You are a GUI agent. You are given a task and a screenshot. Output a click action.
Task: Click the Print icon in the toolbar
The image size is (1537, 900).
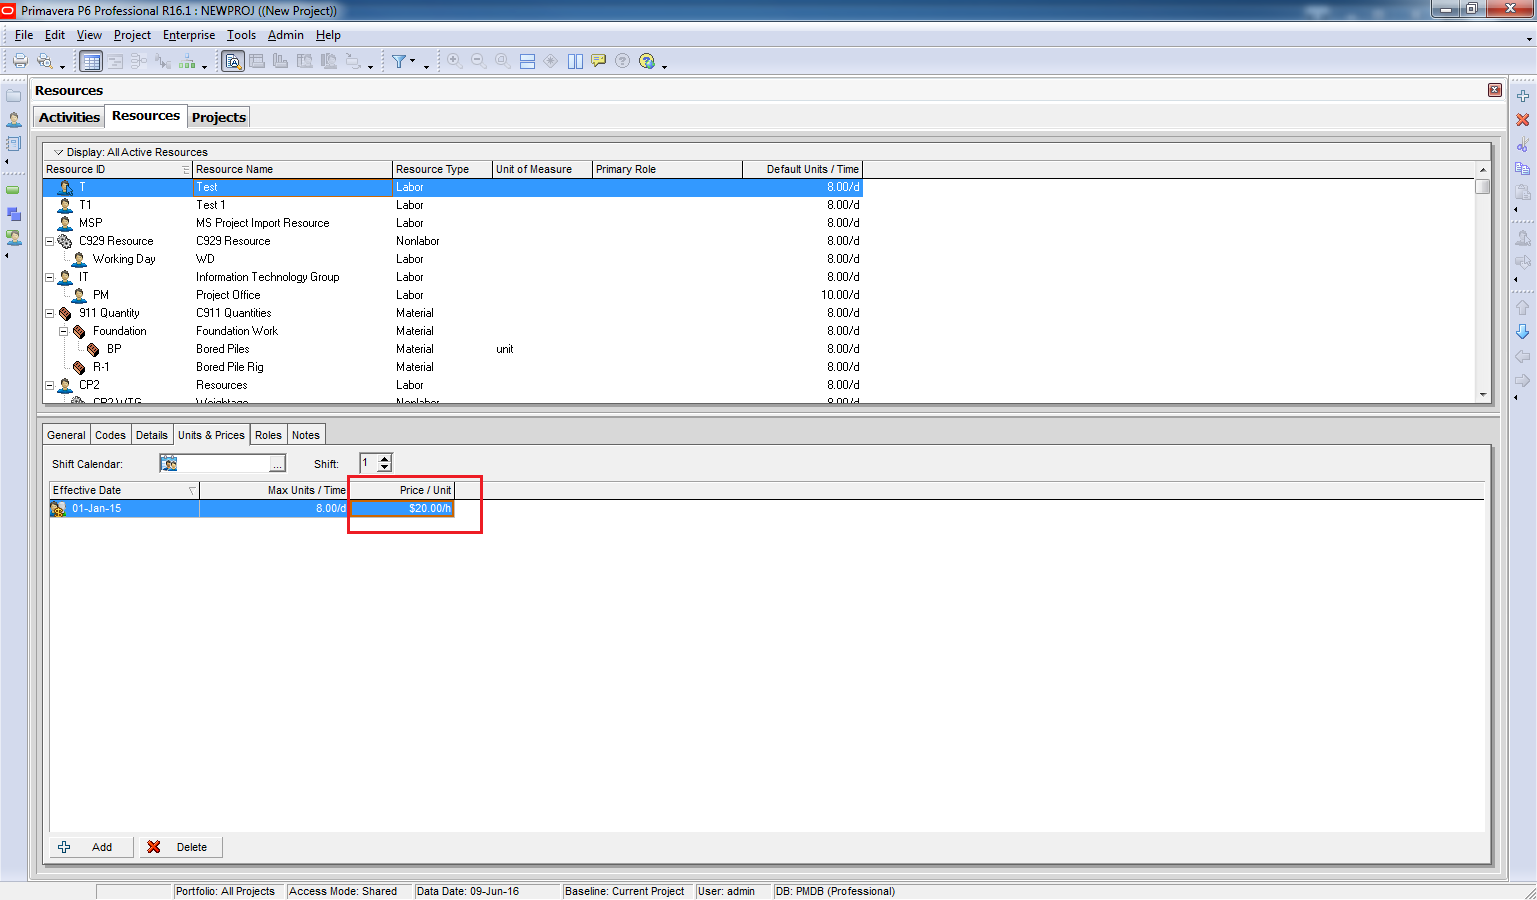coord(19,61)
